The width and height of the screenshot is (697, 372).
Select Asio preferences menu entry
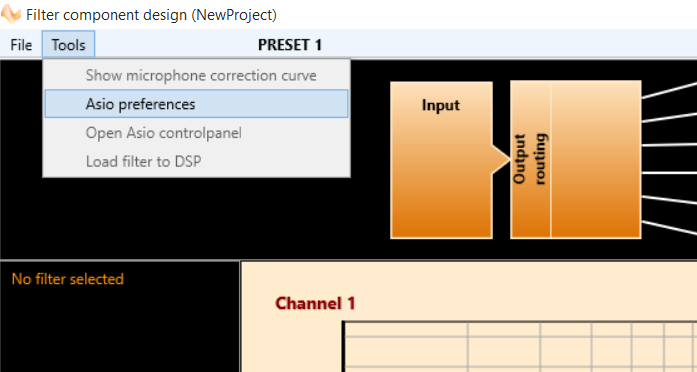(196, 104)
